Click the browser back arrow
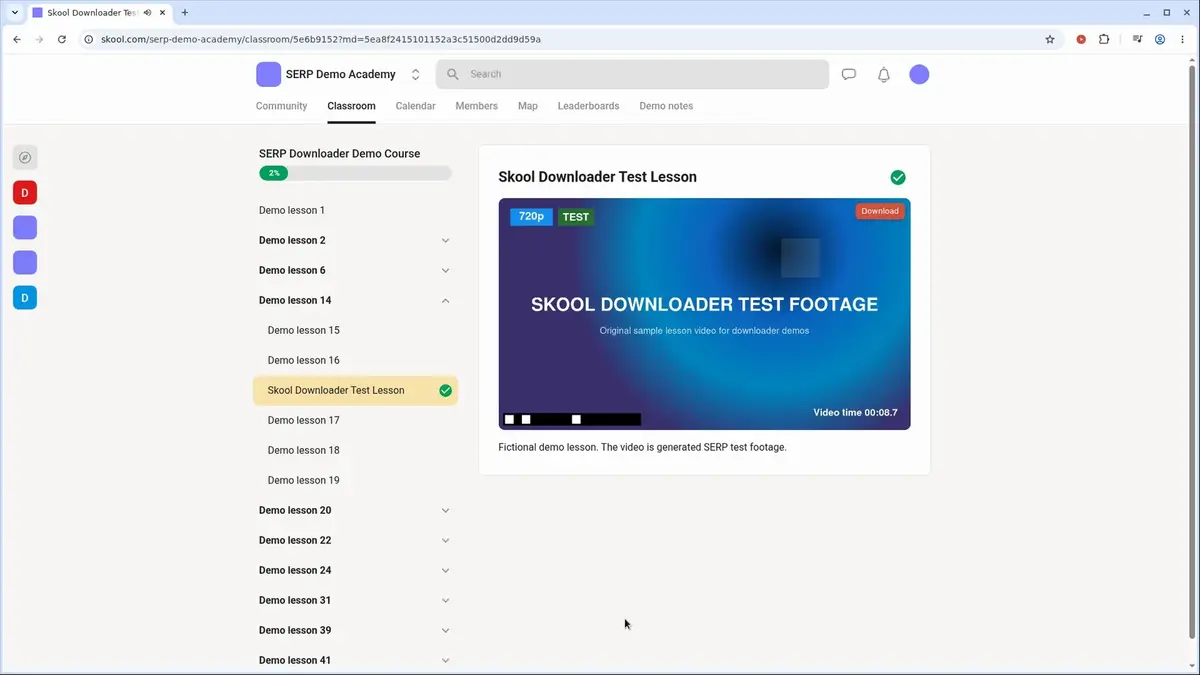Screen dimensions: 1200x675 coord(17,39)
